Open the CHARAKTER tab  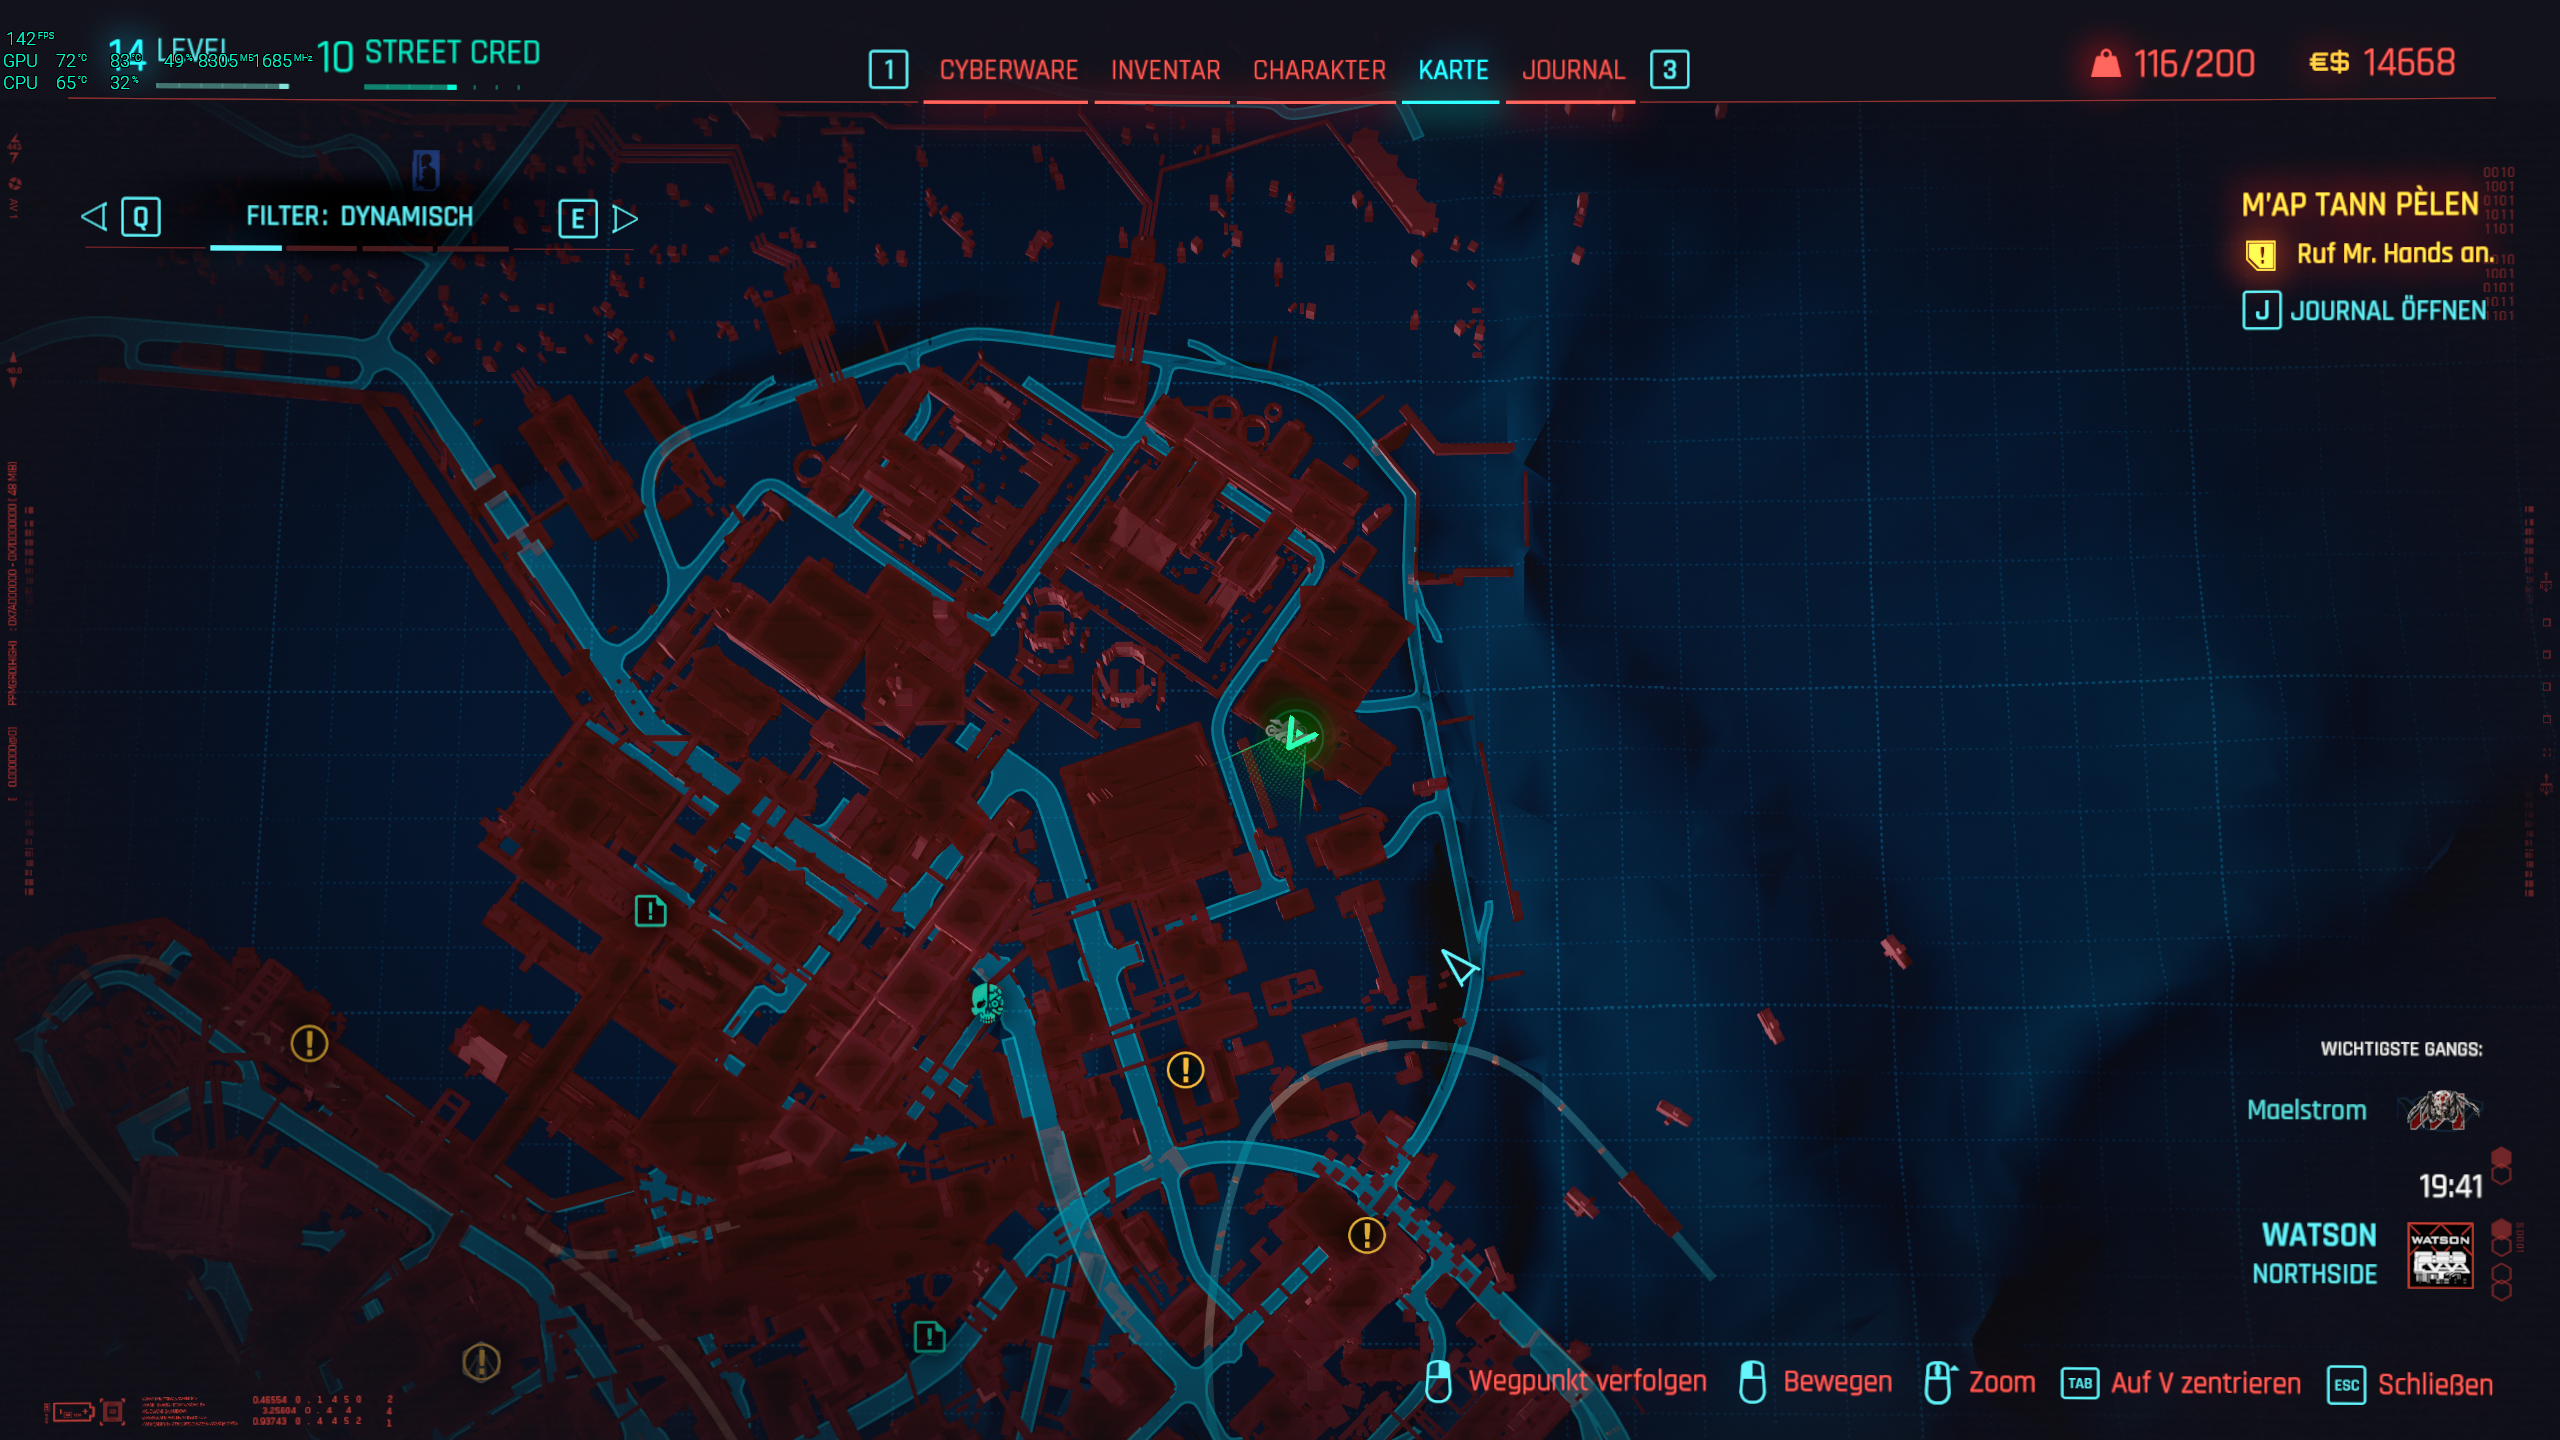pos(1318,70)
